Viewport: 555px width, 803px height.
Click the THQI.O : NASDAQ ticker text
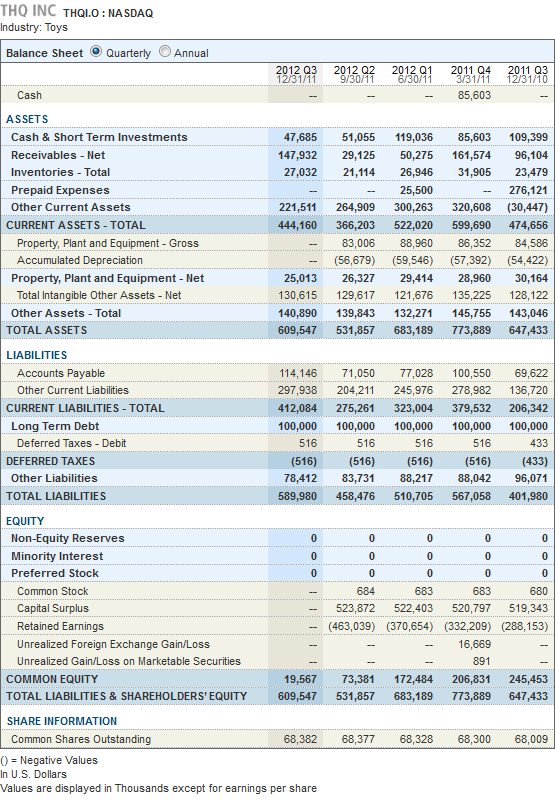pos(108,14)
